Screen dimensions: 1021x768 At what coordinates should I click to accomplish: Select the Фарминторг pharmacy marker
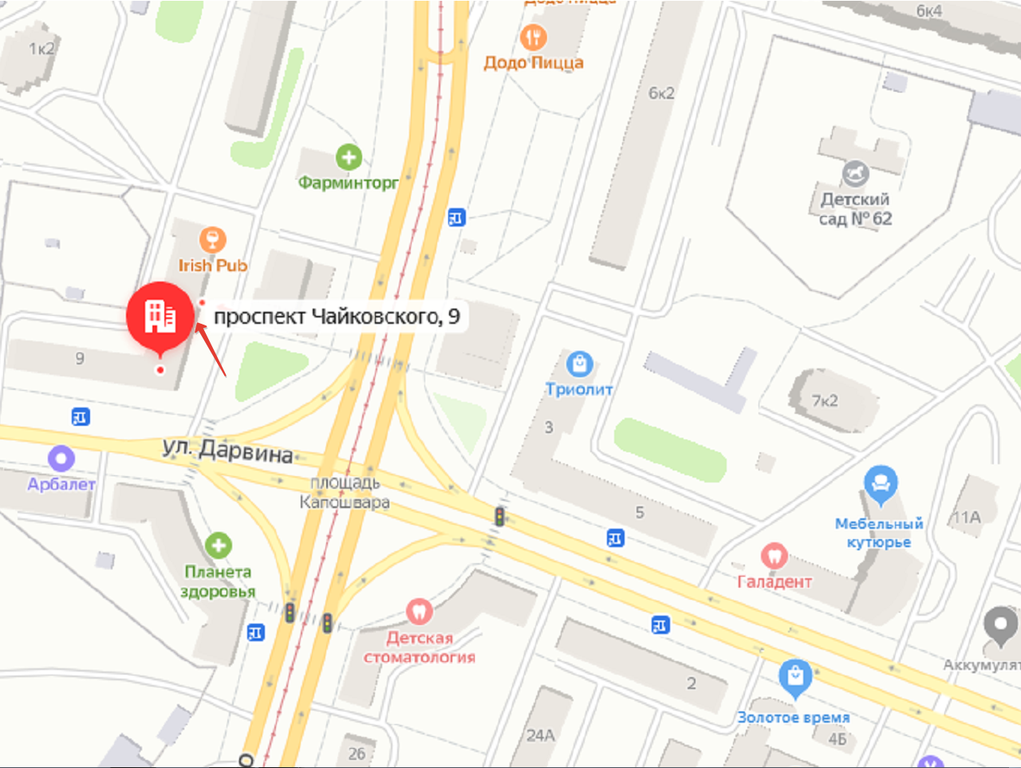(348, 157)
